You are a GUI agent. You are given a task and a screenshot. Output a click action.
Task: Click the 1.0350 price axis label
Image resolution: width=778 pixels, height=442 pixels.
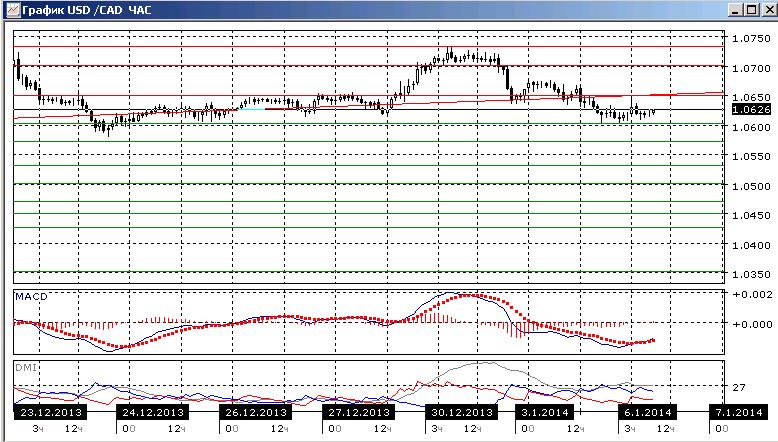(751, 274)
